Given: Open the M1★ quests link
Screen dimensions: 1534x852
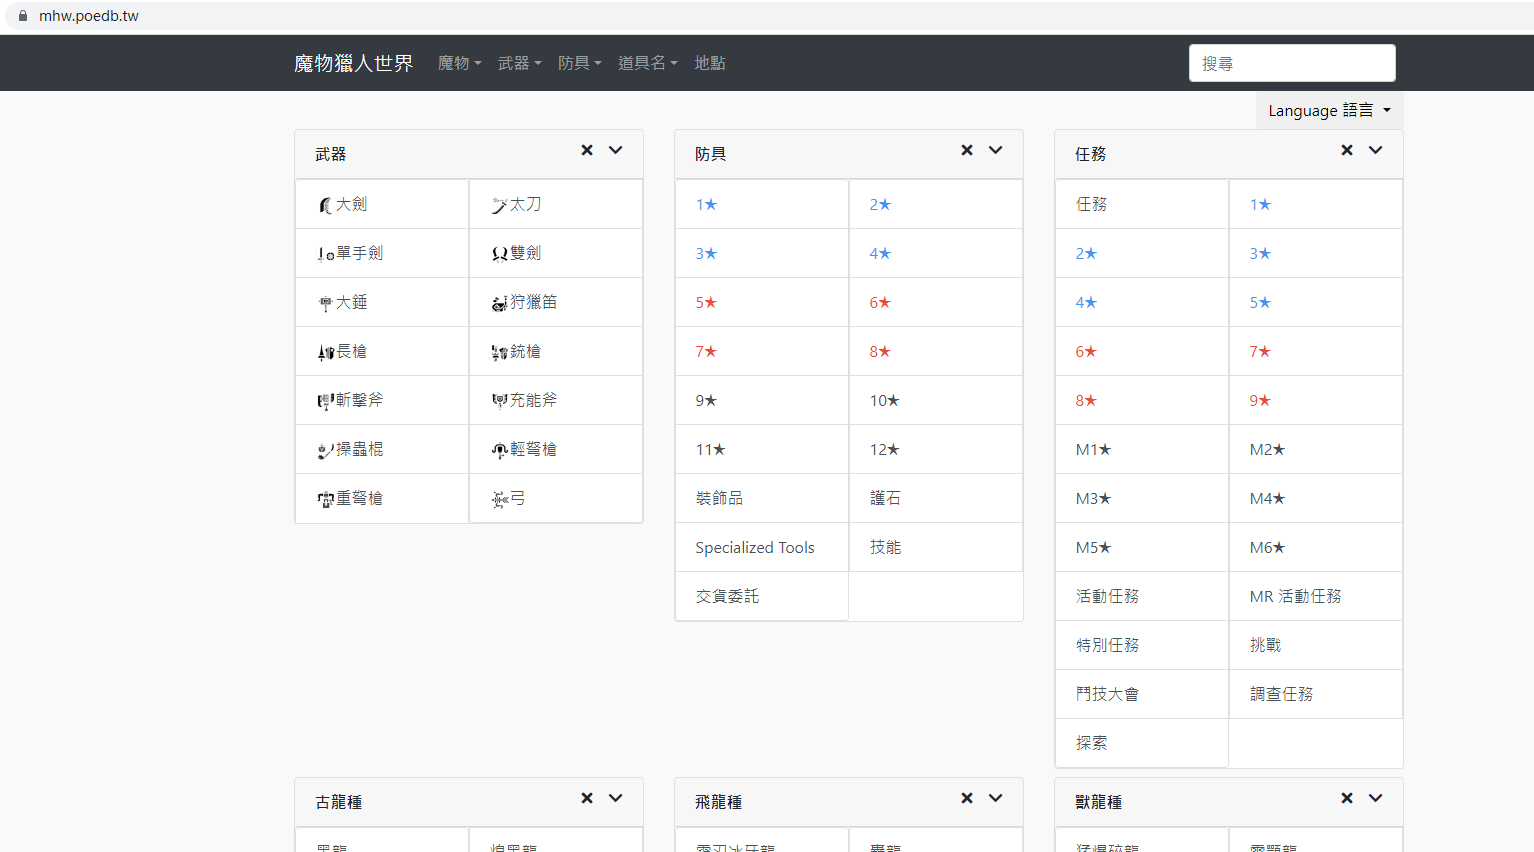Looking at the screenshot, I should [x=1093, y=450].
